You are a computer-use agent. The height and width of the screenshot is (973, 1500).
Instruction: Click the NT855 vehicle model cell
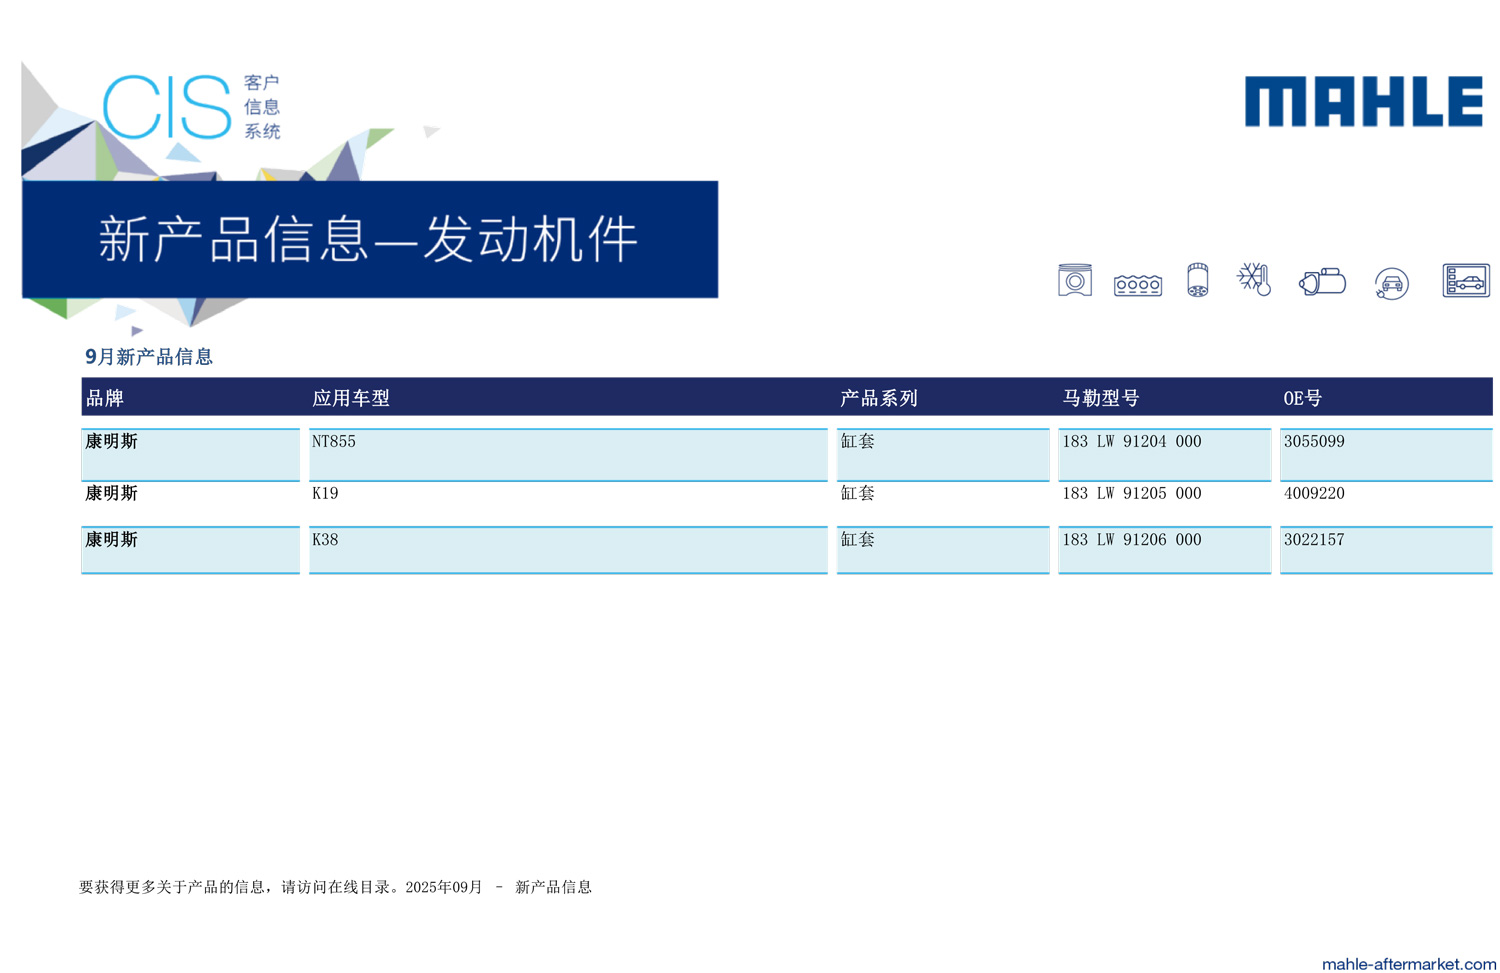(333, 442)
